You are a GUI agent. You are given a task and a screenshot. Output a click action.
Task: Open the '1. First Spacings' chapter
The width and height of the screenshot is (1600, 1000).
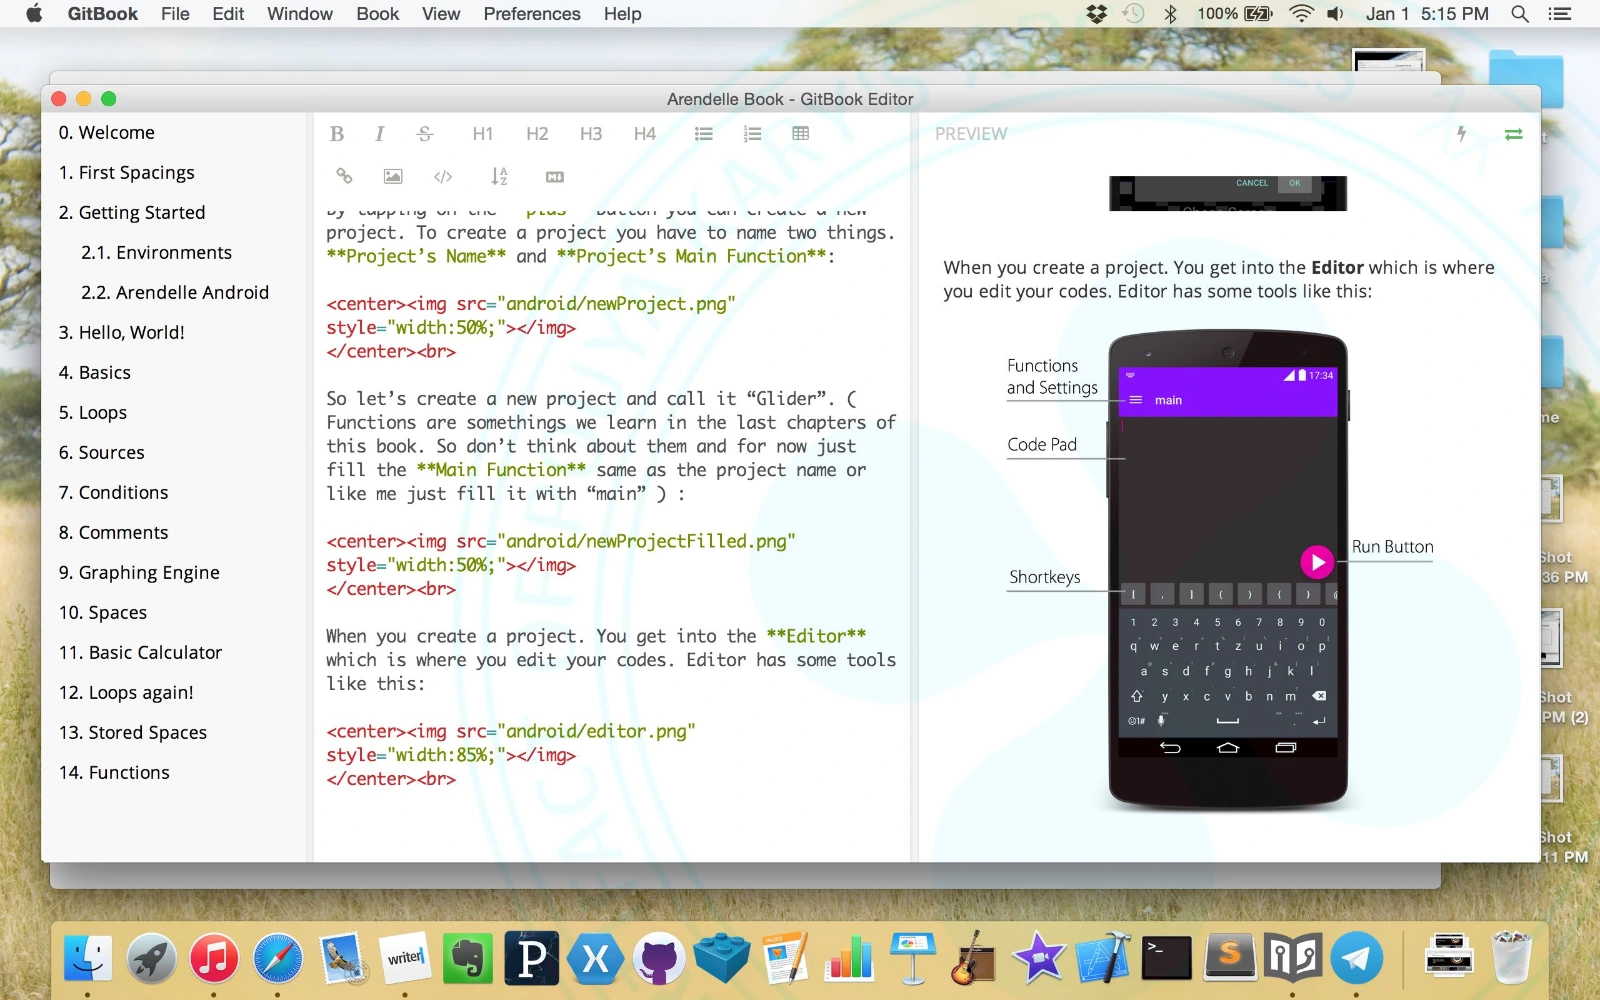click(127, 173)
